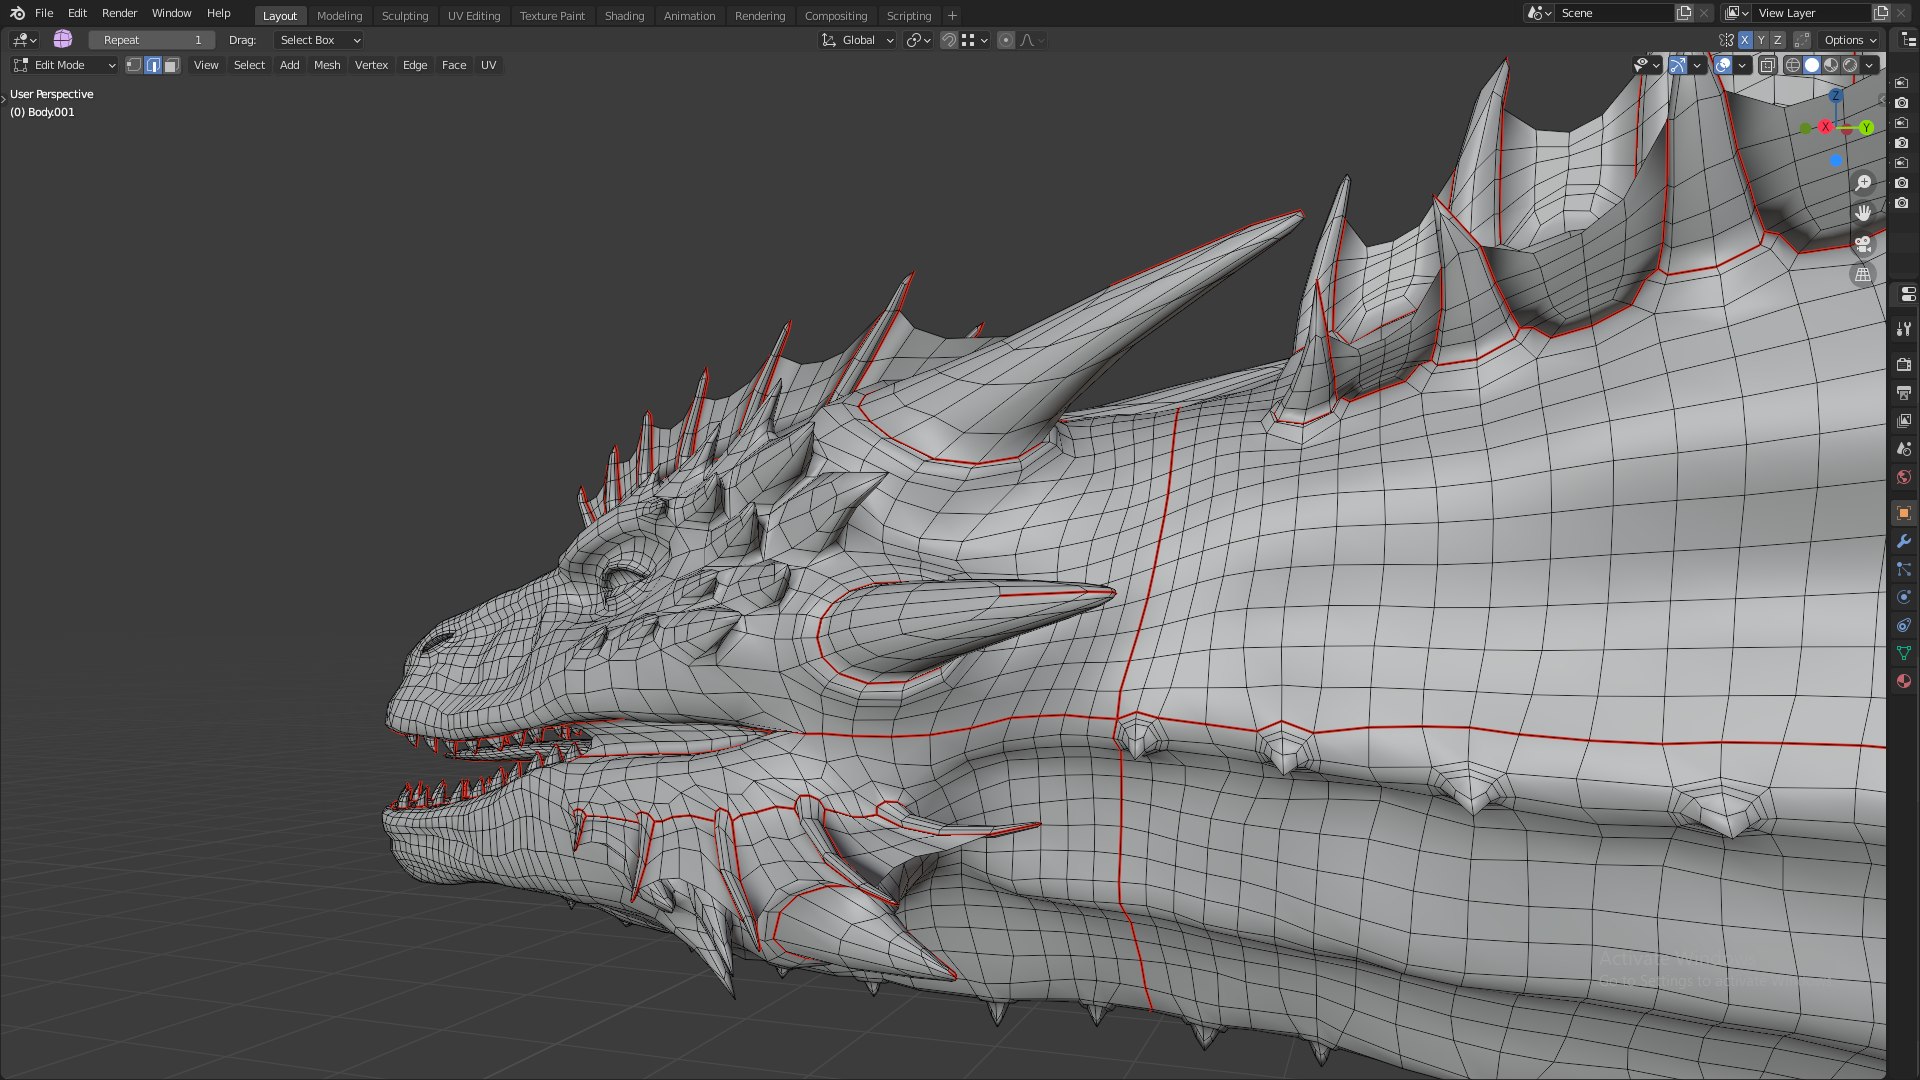This screenshot has width=1920, height=1080.
Task: Select rendered viewport shading icon
Action: click(x=1850, y=65)
